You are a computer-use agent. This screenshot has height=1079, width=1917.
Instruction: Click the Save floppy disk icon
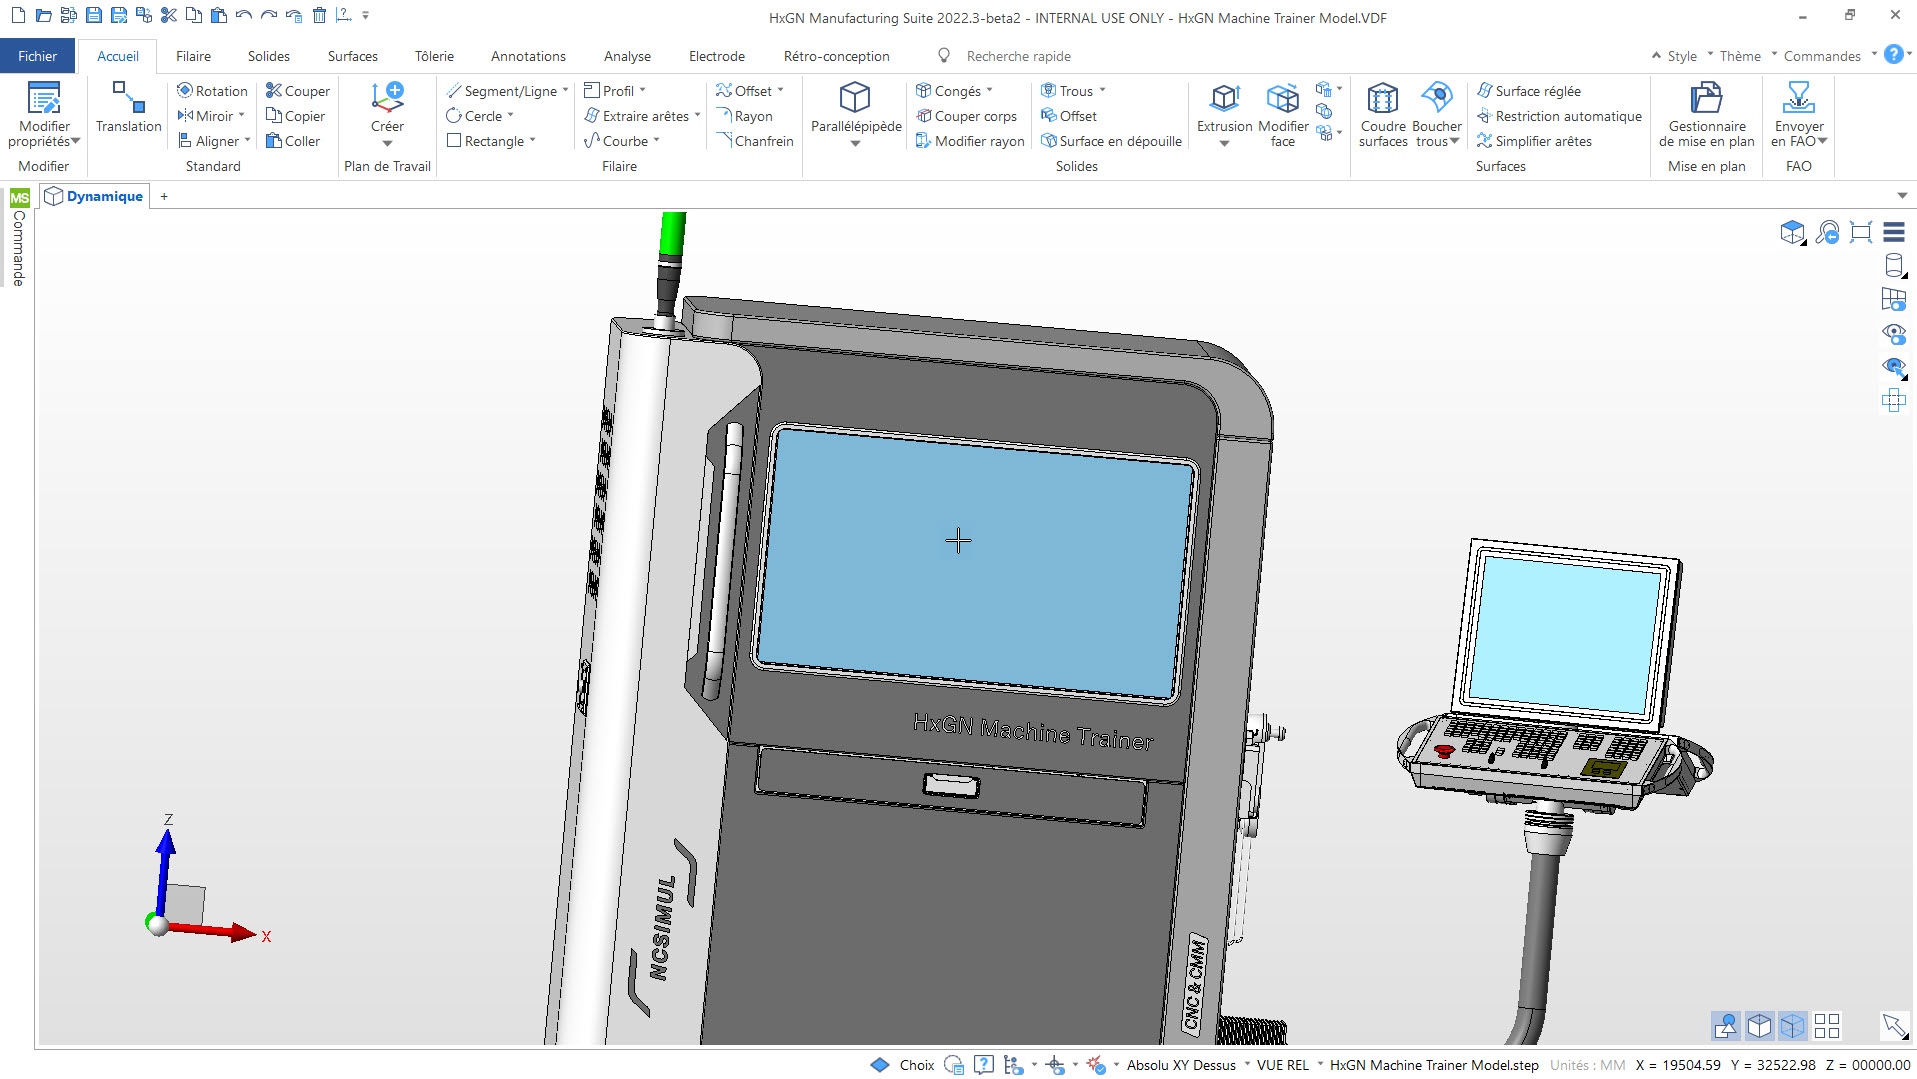(93, 15)
